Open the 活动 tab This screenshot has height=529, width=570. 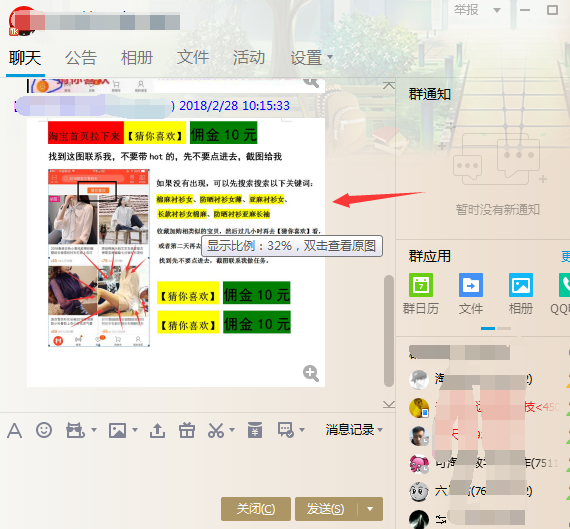[249, 57]
